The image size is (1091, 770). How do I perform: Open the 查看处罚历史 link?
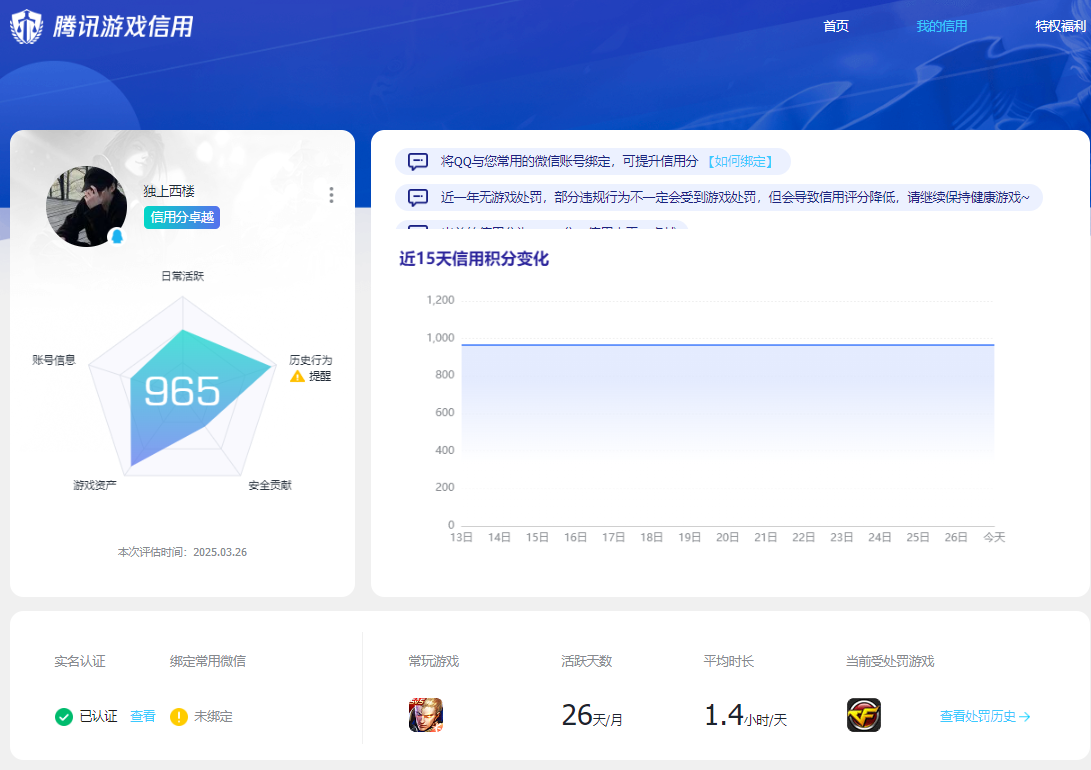click(x=985, y=716)
